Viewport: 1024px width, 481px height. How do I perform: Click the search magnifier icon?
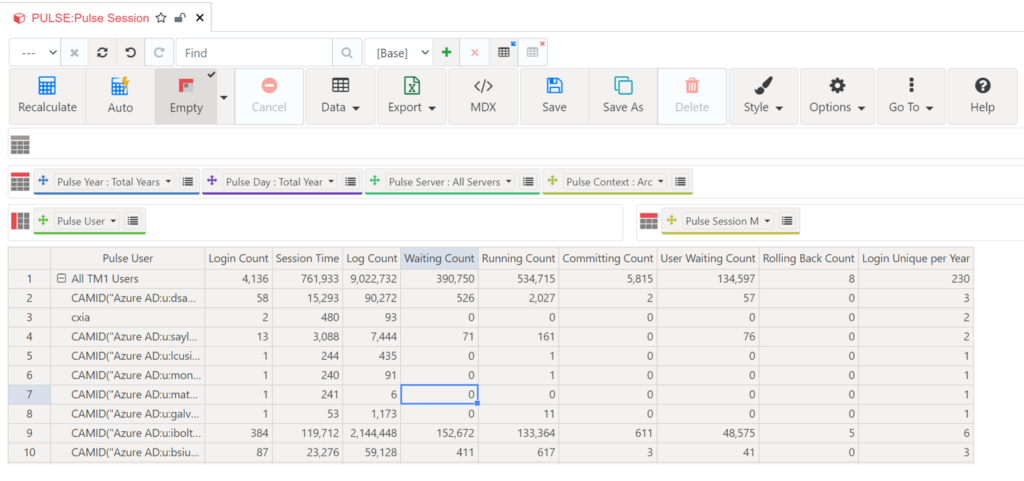click(347, 52)
